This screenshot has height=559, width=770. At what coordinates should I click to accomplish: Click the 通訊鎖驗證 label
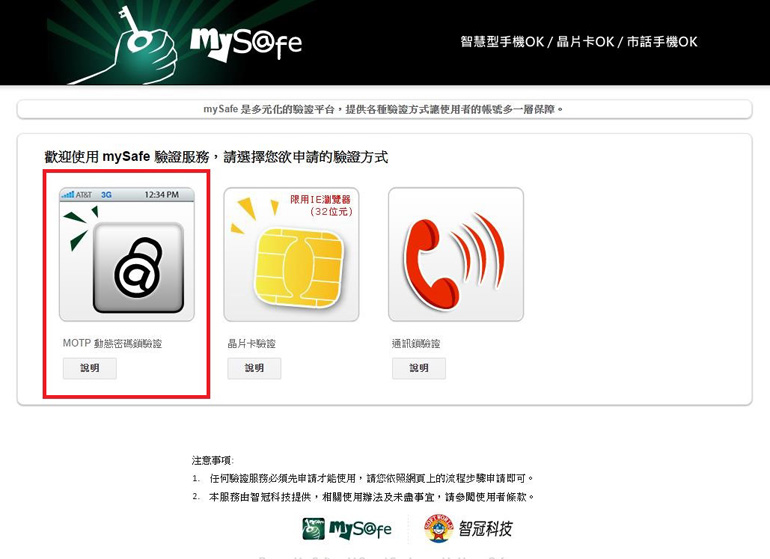(x=416, y=343)
